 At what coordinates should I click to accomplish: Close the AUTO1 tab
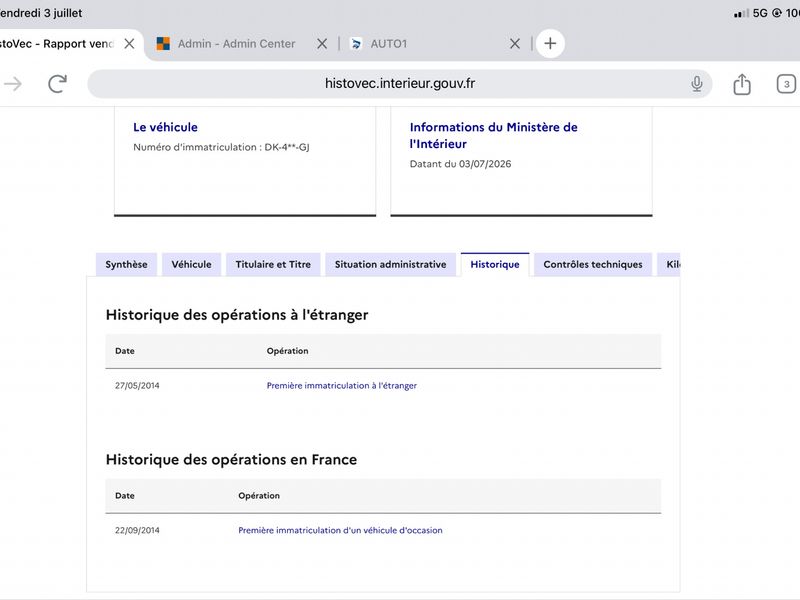[x=515, y=44]
